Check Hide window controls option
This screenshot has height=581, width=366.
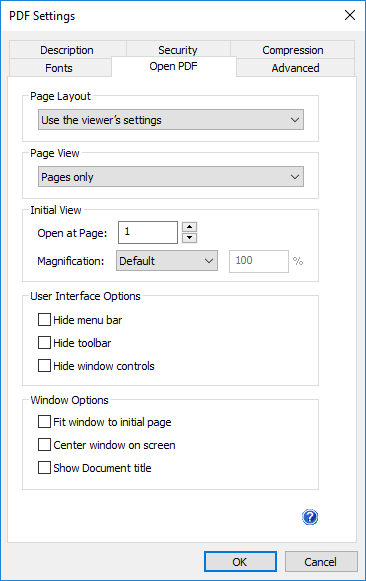point(44,365)
